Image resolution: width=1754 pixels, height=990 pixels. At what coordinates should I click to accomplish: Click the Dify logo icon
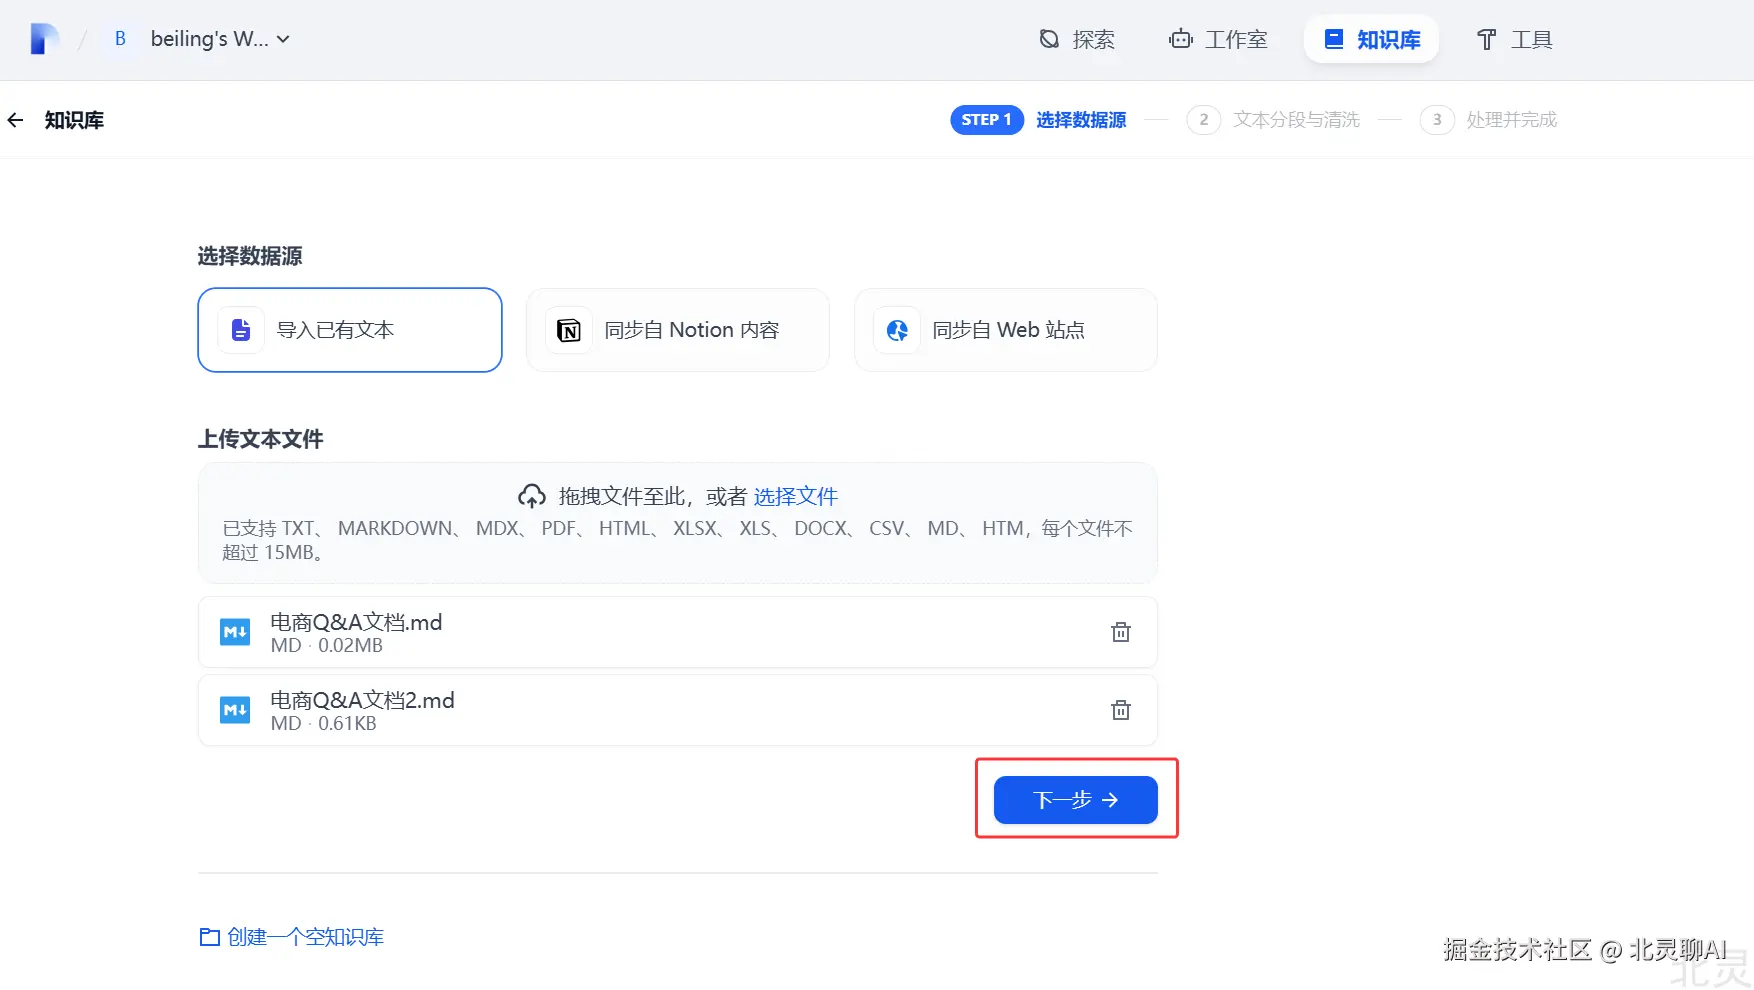[x=44, y=39]
